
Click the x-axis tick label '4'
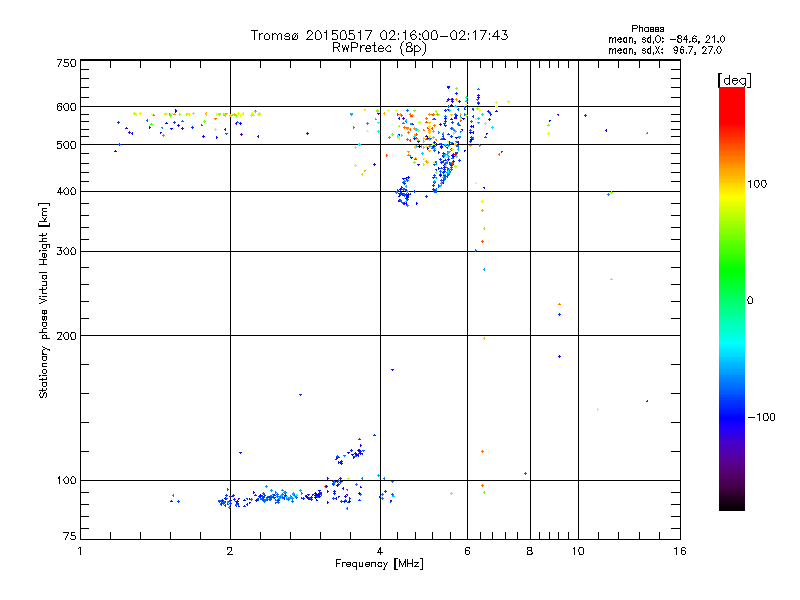click(x=380, y=551)
